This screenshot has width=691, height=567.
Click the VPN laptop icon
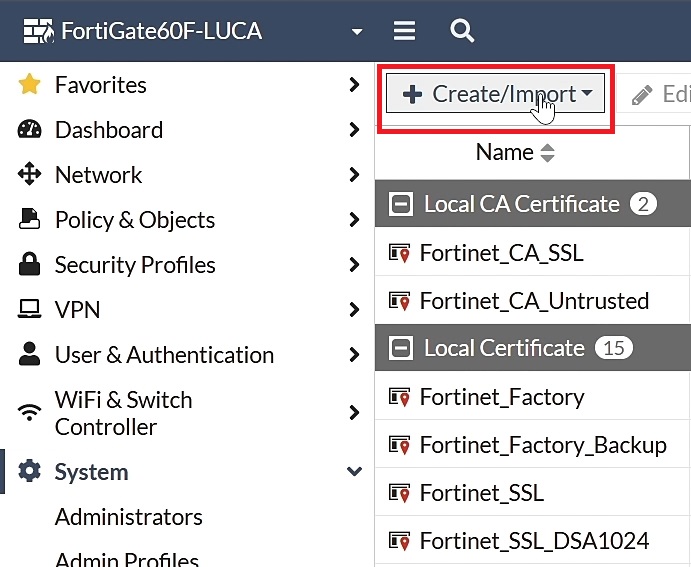(30, 309)
